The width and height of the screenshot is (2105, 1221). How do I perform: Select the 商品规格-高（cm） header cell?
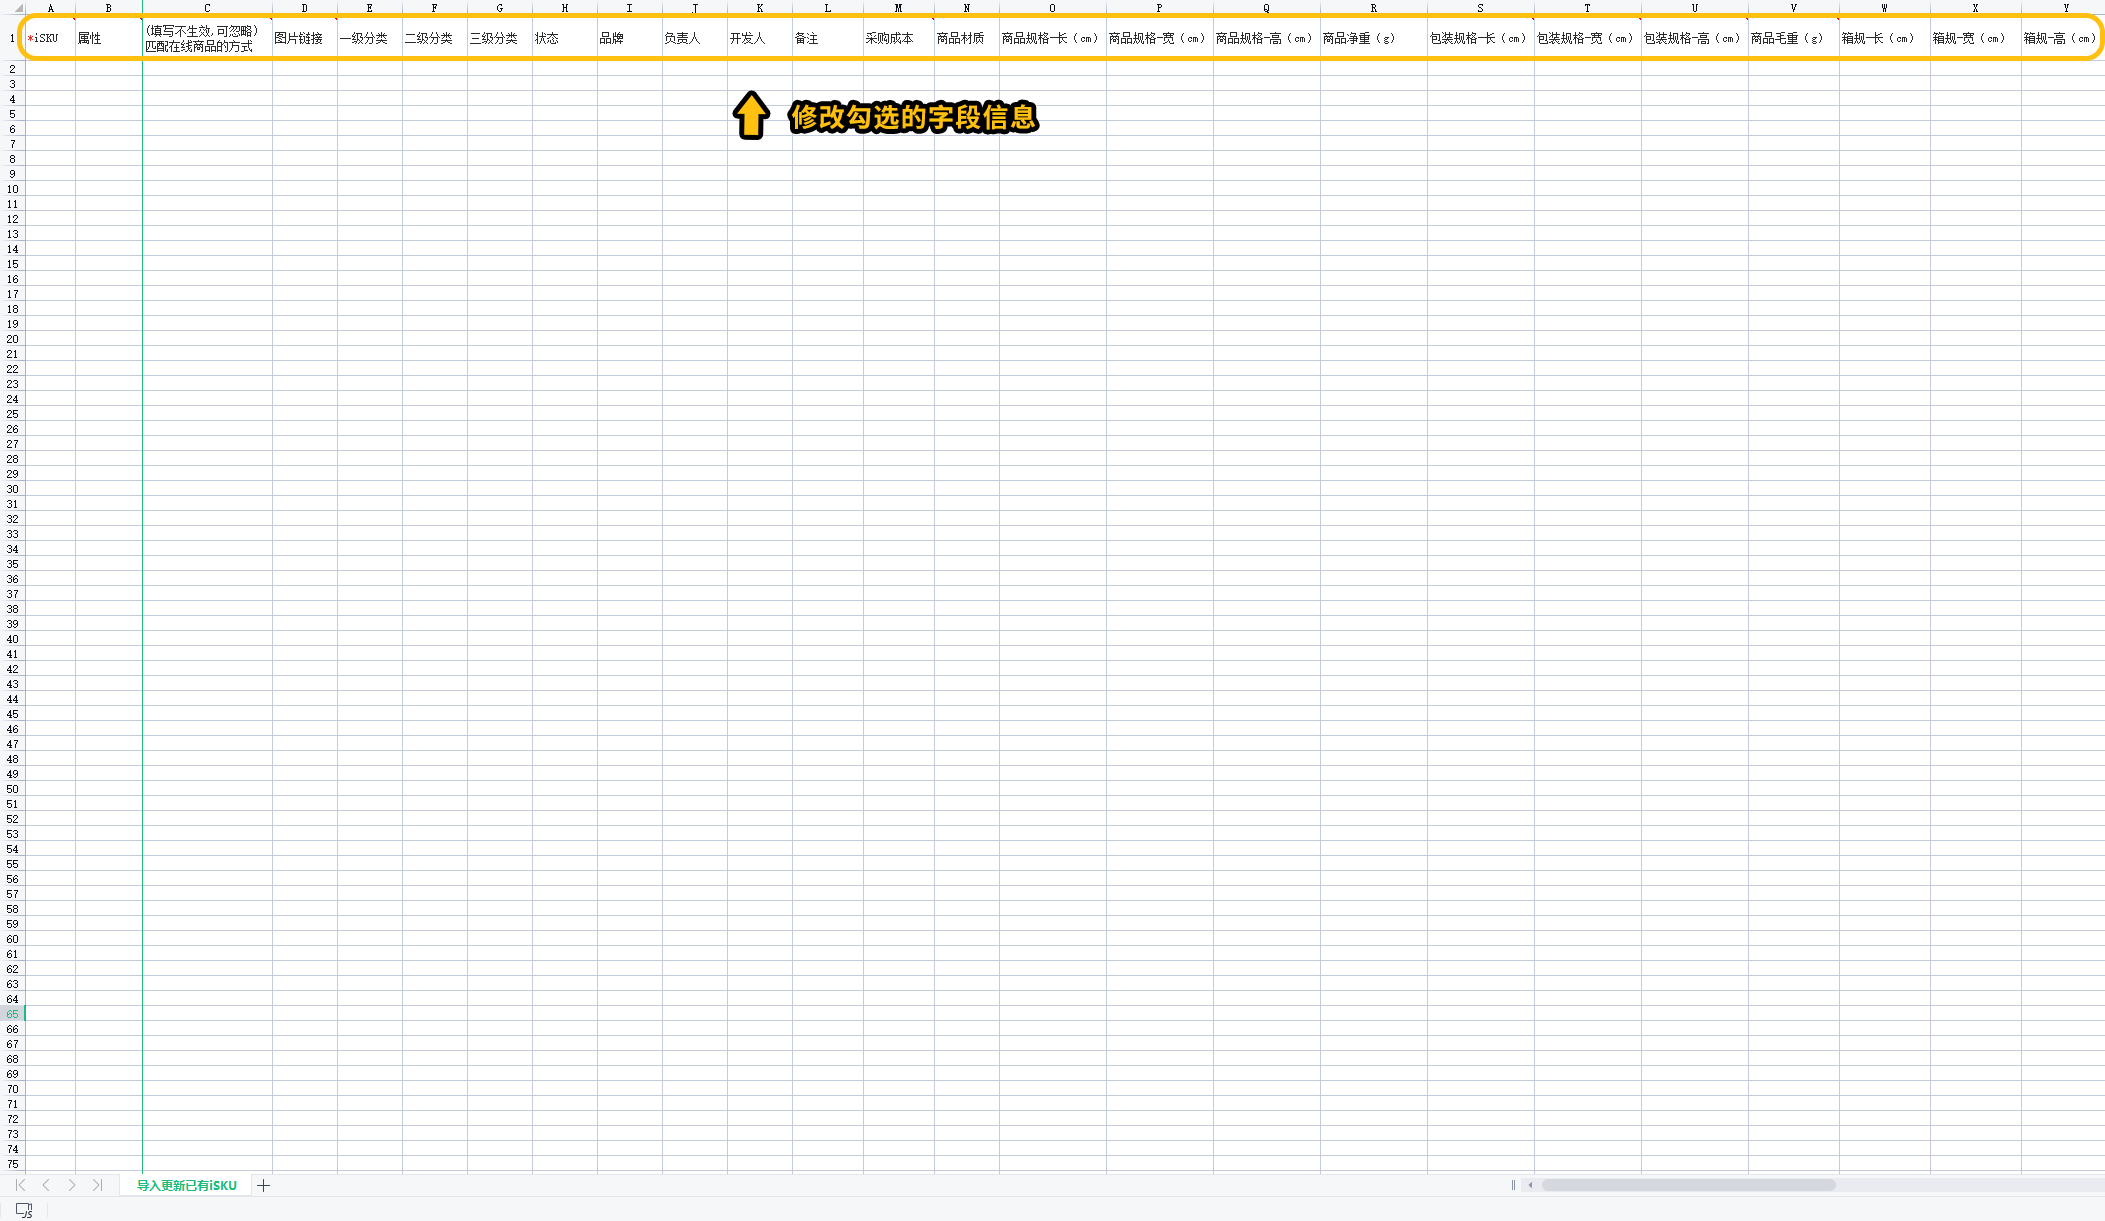[x=1267, y=38]
